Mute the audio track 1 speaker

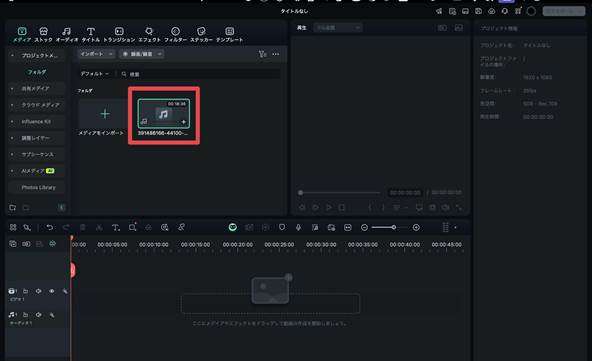[x=39, y=315]
